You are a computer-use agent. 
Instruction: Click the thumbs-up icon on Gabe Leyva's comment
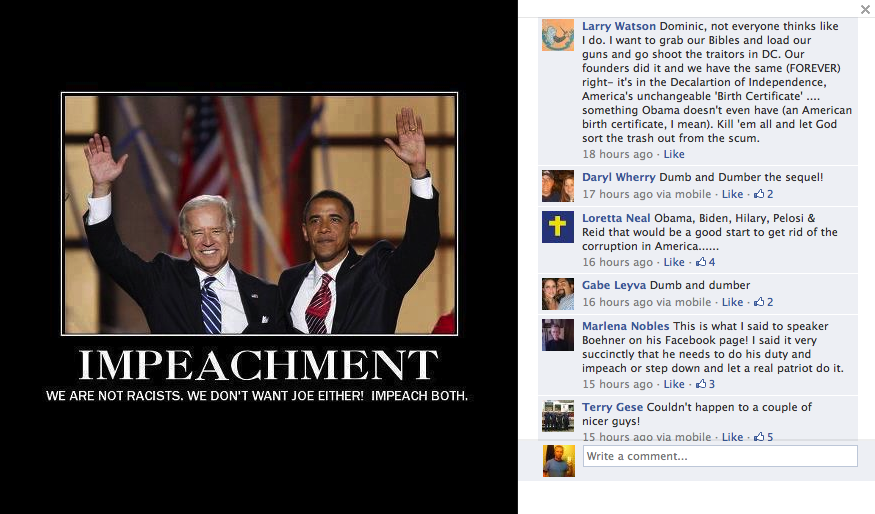pyautogui.click(x=759, y=301)
